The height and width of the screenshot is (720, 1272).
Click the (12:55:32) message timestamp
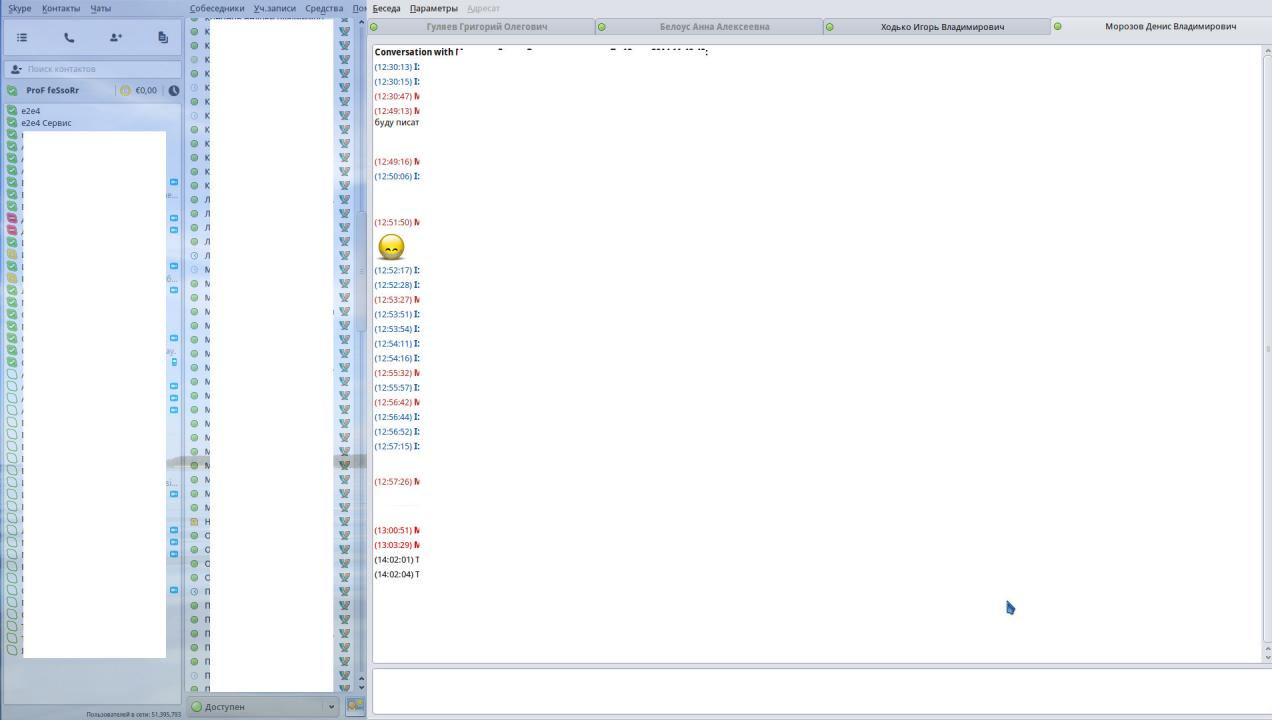pos(393,373)
